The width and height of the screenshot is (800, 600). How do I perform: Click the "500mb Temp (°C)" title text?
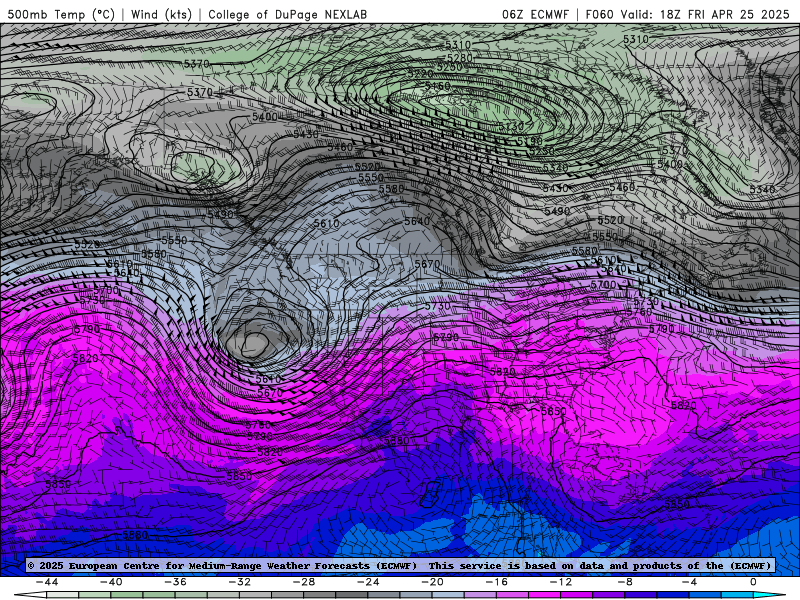tap(61, 14)
